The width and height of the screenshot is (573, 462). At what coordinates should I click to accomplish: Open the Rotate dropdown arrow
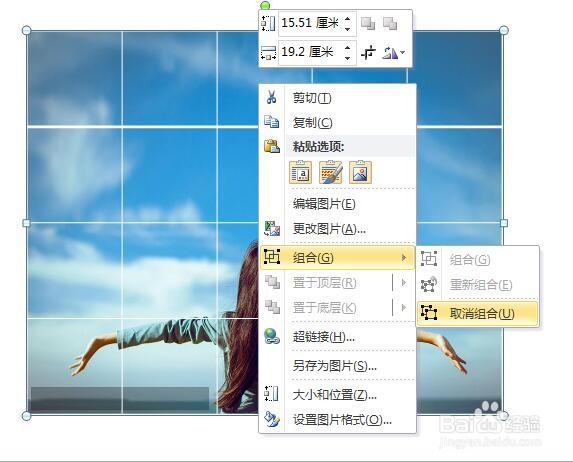403,53
